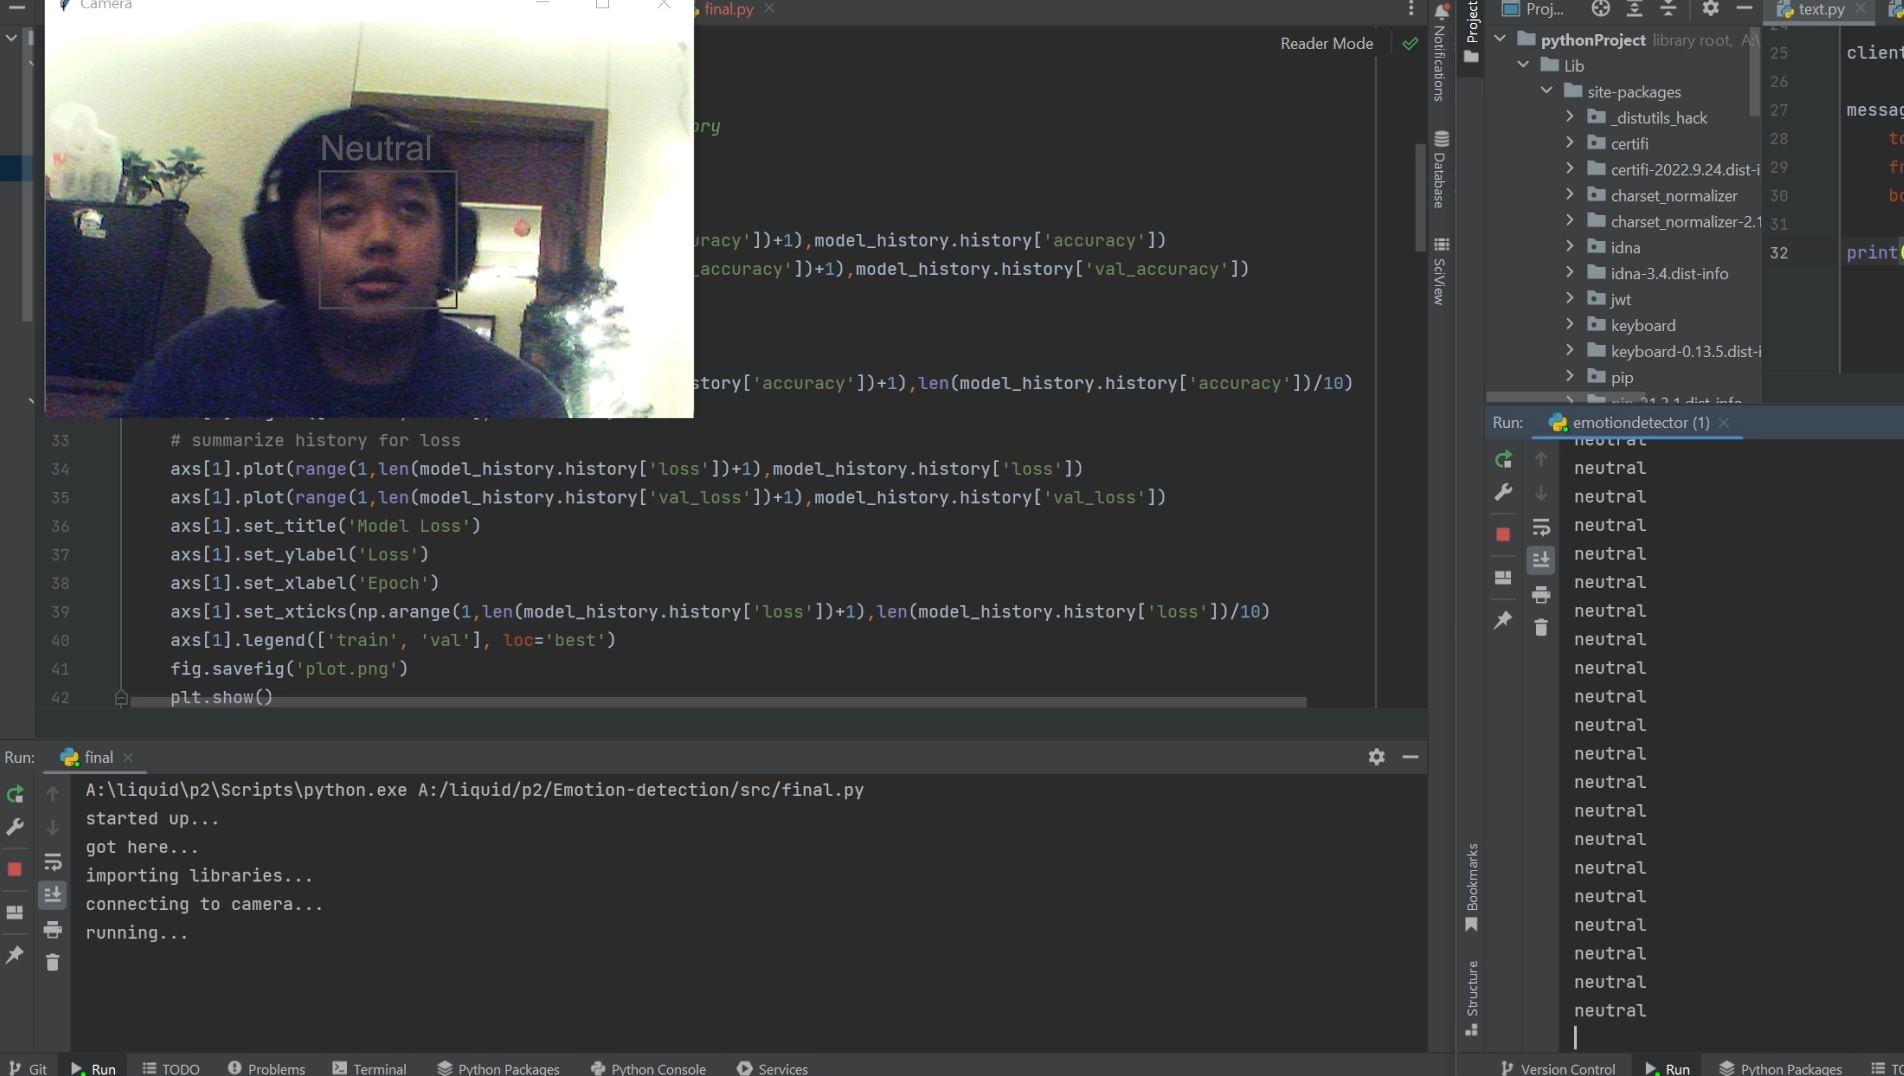Image resolution: width=1904 pixels, height=1076 pixels.
Task: Open the Notifications side panel
Action: pyautogui.click(x=1440, y=51)
